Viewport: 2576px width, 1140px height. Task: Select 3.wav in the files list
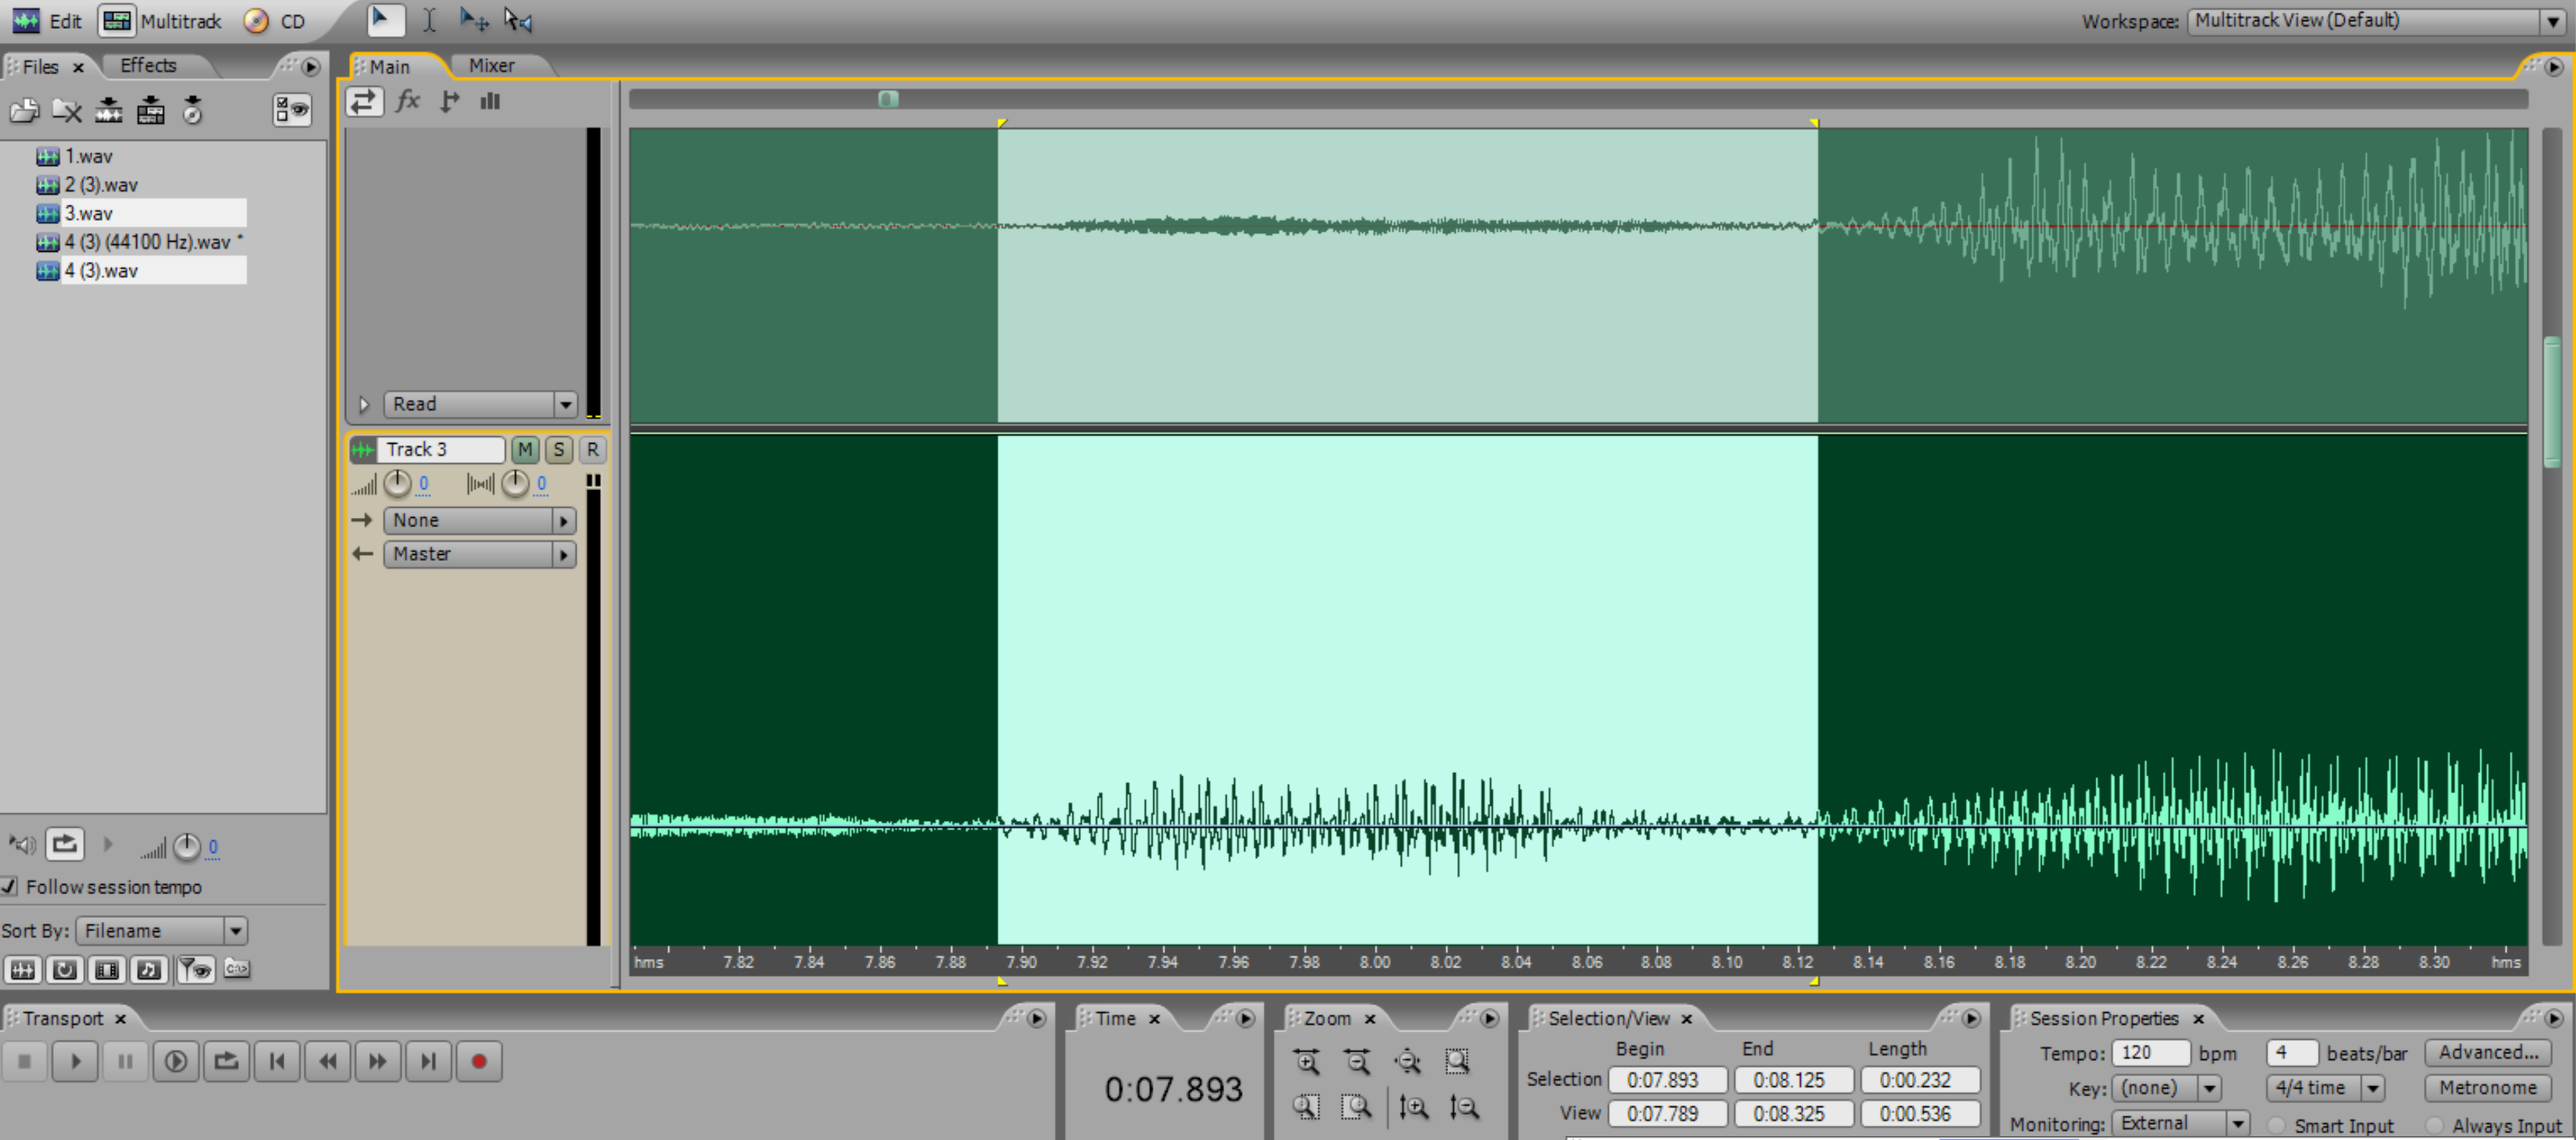(x=89, y=213)
